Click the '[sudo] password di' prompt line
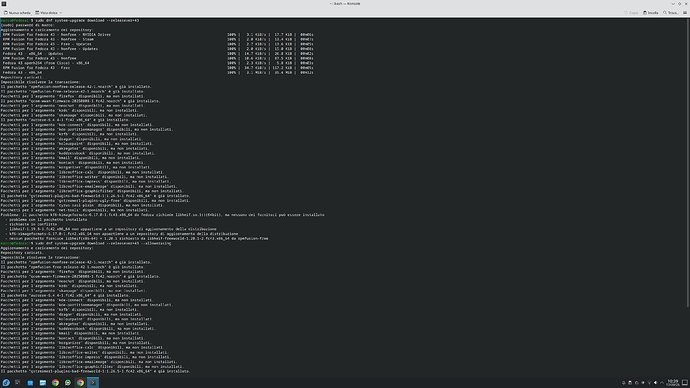The height and width of the screenshot is (388, 690). (x=27, y=25)
